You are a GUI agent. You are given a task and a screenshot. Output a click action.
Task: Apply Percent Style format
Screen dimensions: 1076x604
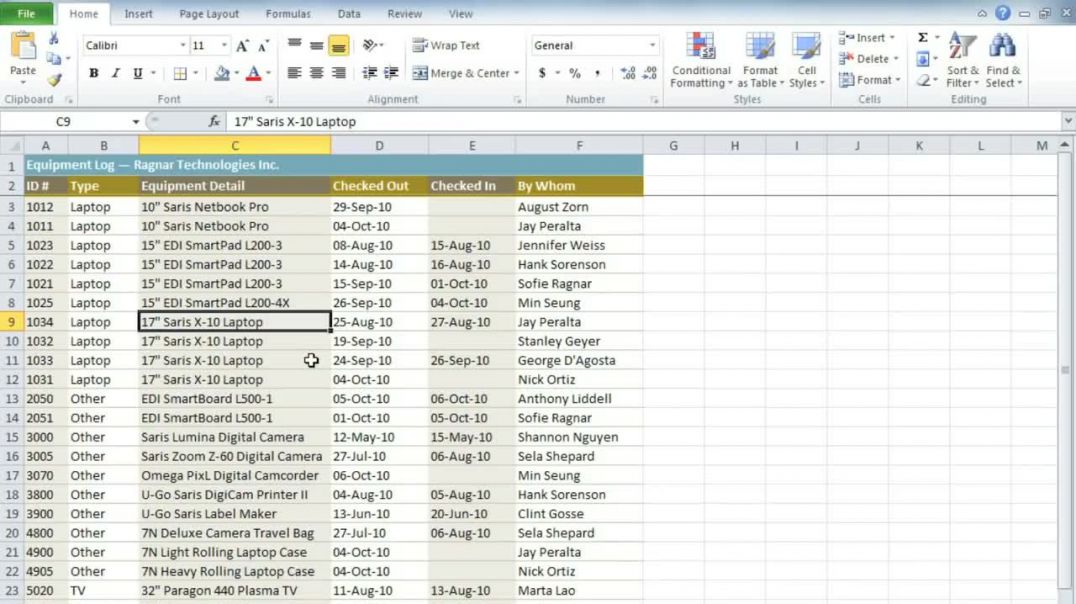575,73
